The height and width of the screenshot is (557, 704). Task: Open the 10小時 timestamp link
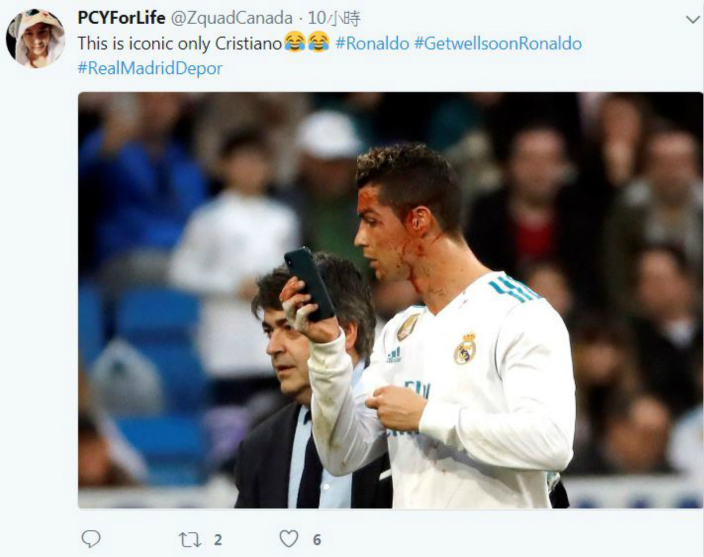click(334, 18)
